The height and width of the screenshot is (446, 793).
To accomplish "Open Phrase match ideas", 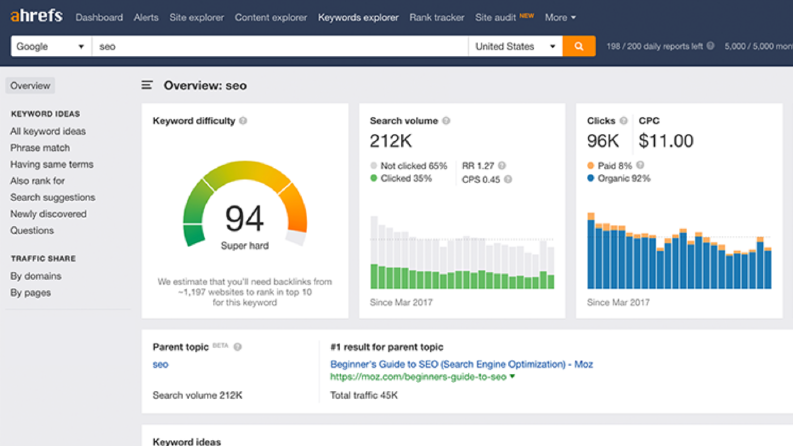I will (x=40, y=148).
